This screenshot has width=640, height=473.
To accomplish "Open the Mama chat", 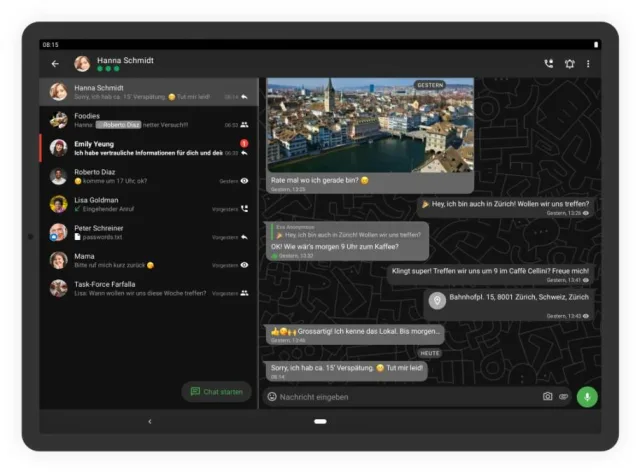I will click(149, 260).
